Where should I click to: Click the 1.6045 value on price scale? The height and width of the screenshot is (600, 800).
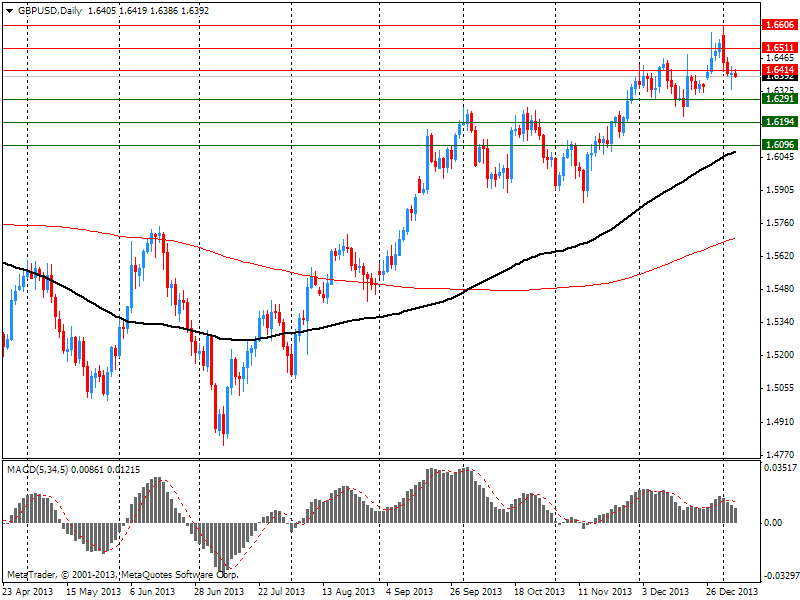pos(778,157)
